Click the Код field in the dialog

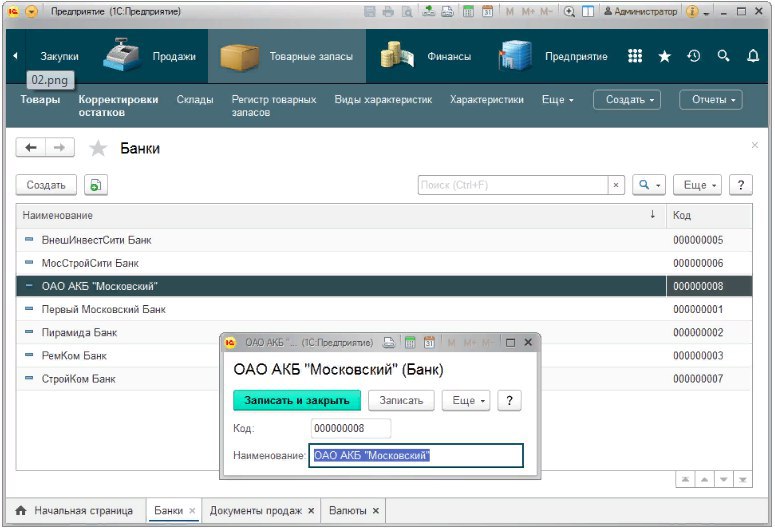pyautogui.click(x=351, y=428)
